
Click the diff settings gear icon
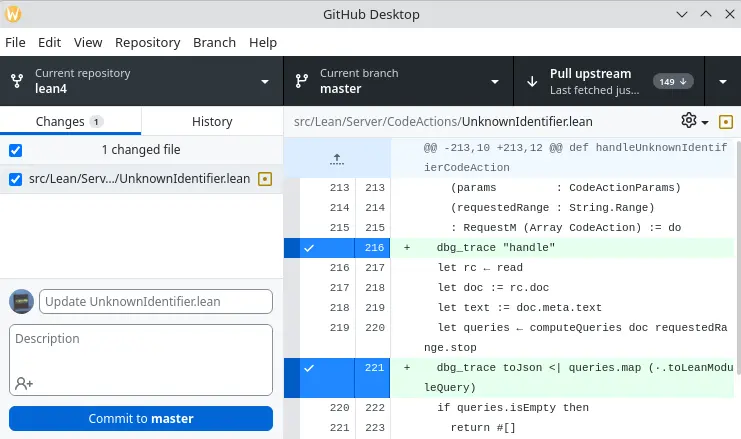[x=689, y=121]
